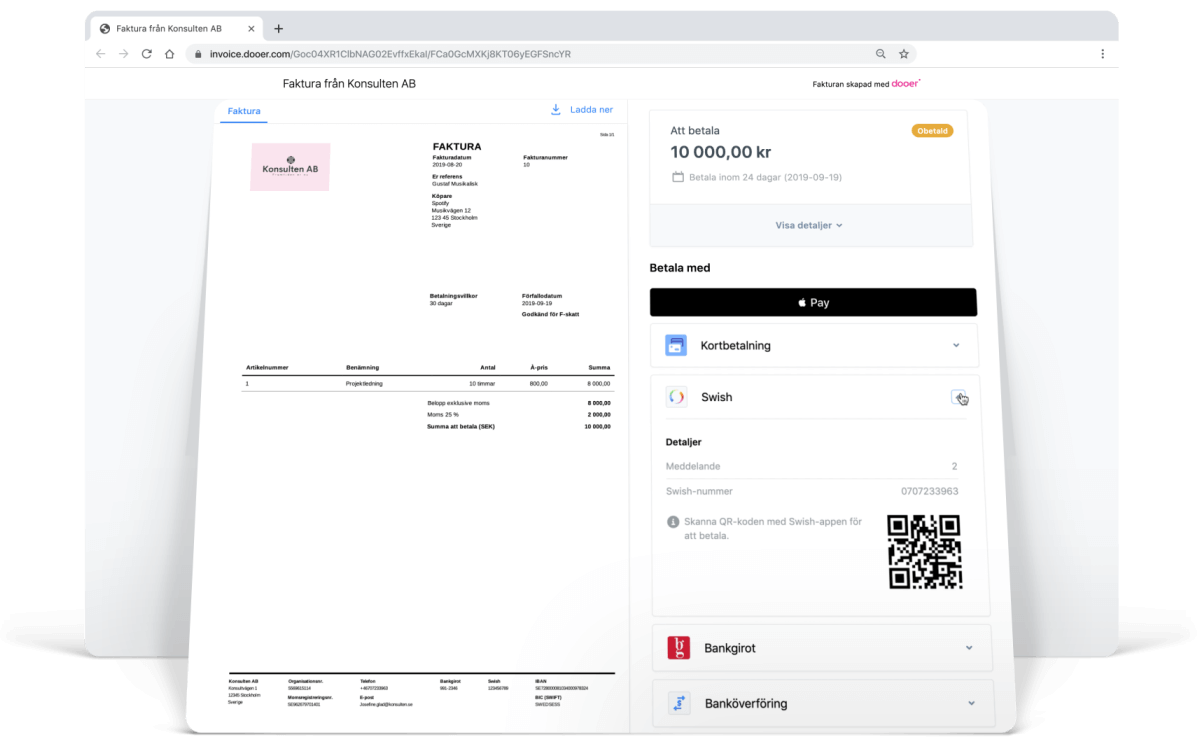The width and height of the screenshot is (1200, 750).
Task: Expand Visa detaljer
Action: pos(809,225)
